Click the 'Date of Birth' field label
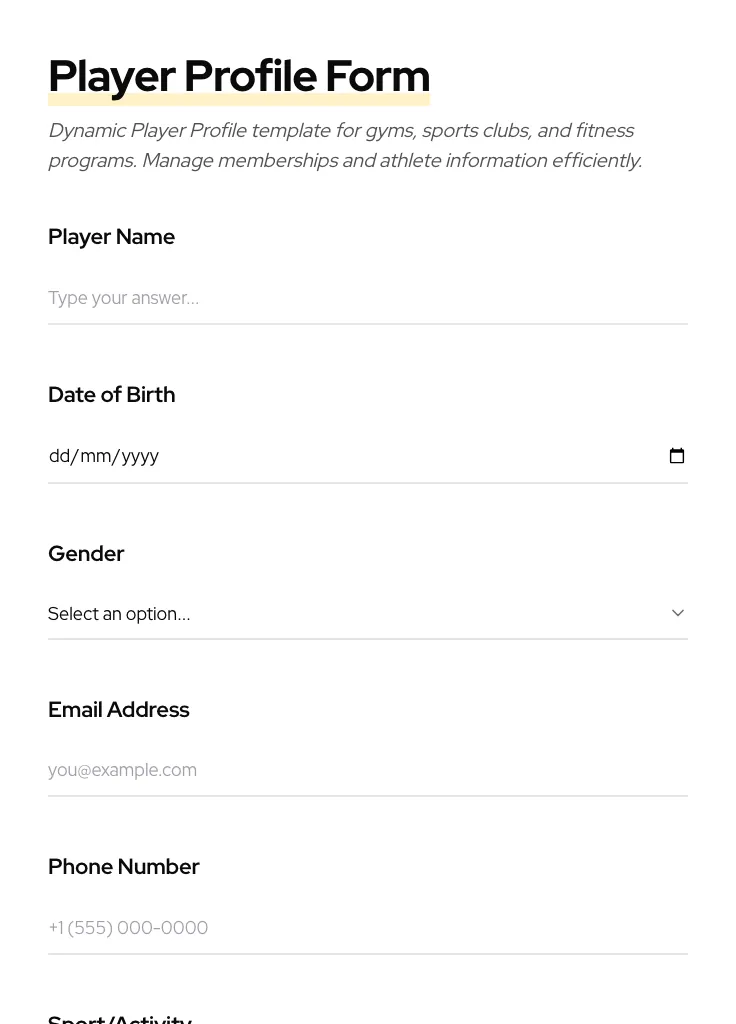Image resolution: width=736 pixels, height=1024 pixels. click(111, 395)
